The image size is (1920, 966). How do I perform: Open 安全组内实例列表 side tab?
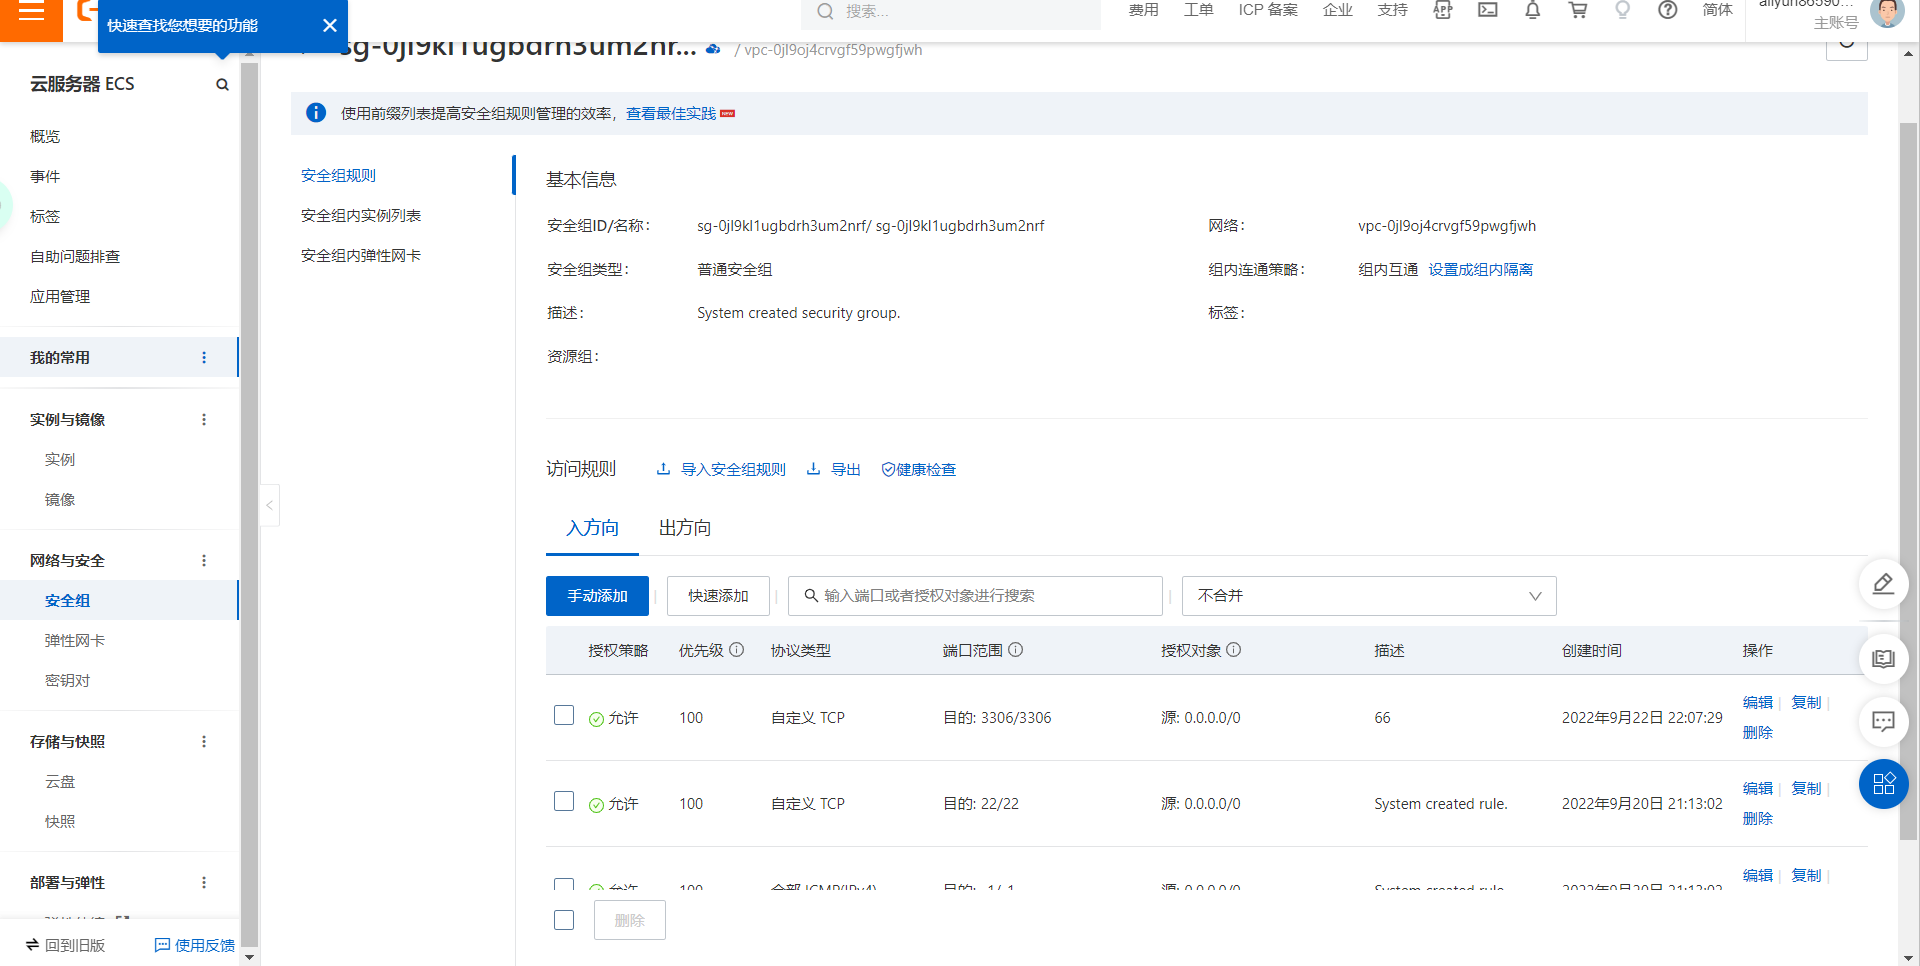(361, 216)
